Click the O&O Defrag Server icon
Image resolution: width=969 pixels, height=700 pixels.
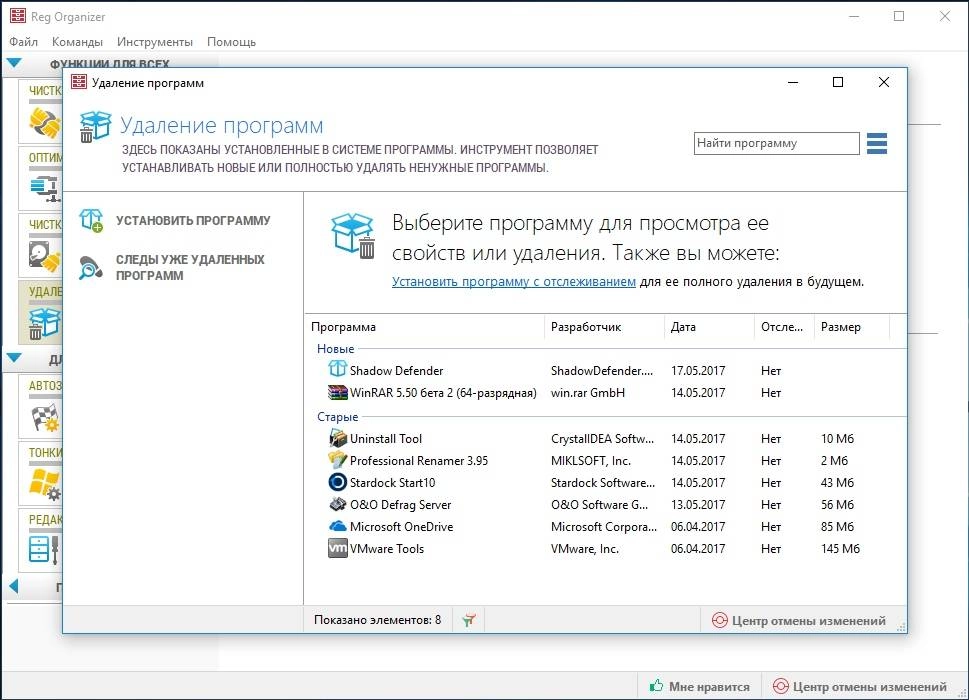tap(337, 504)
